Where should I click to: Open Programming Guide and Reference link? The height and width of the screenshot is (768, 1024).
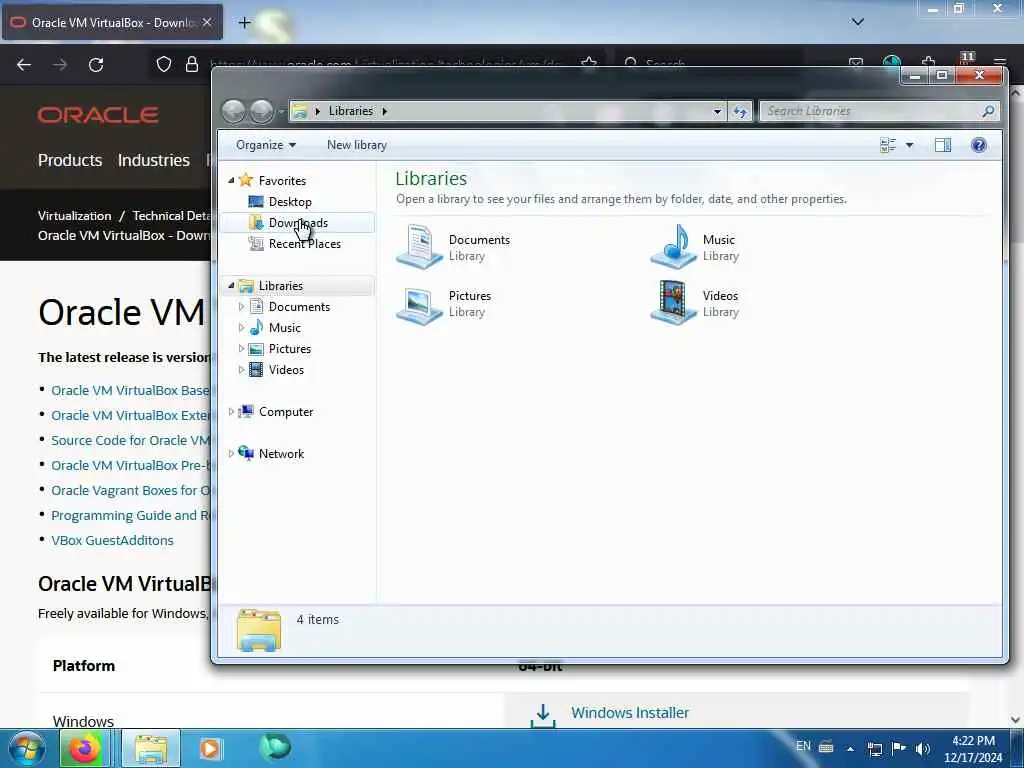(131, 515)
